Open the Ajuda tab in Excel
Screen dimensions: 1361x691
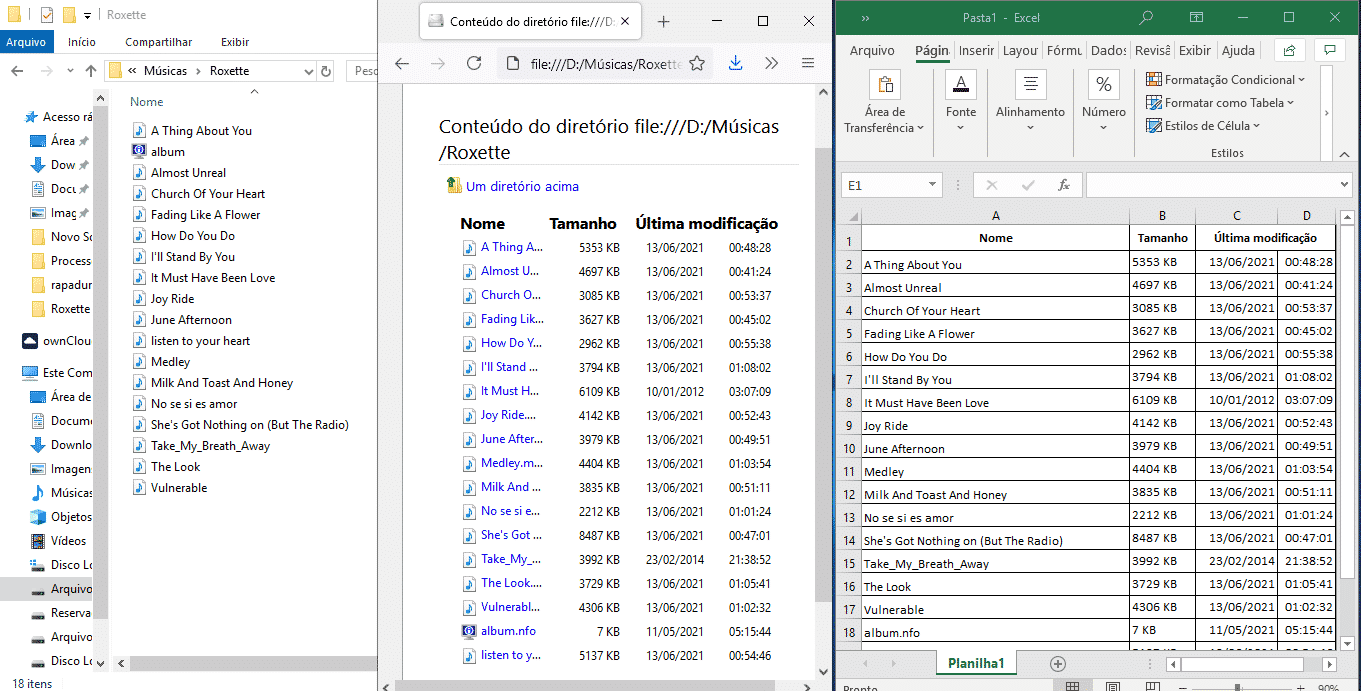[x=1238, y=50]
